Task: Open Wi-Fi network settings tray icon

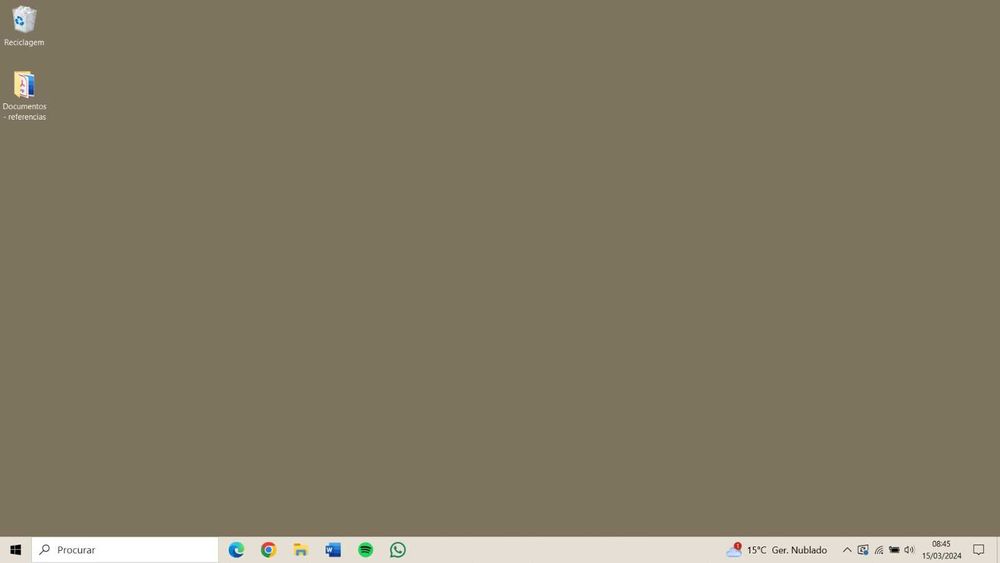Action: pyautogui.click(x=879, y=550)
